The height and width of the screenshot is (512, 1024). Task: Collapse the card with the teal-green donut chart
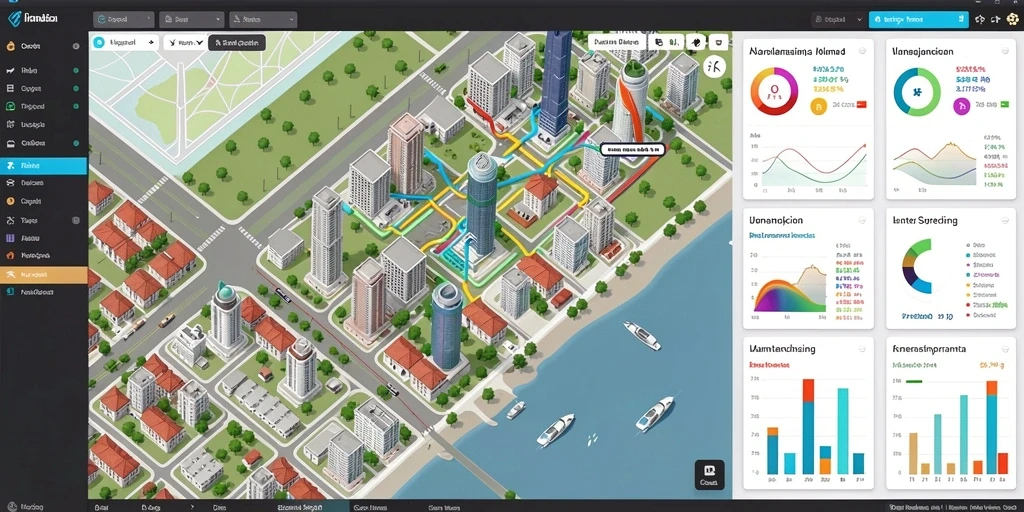(x=1005, y=51)
